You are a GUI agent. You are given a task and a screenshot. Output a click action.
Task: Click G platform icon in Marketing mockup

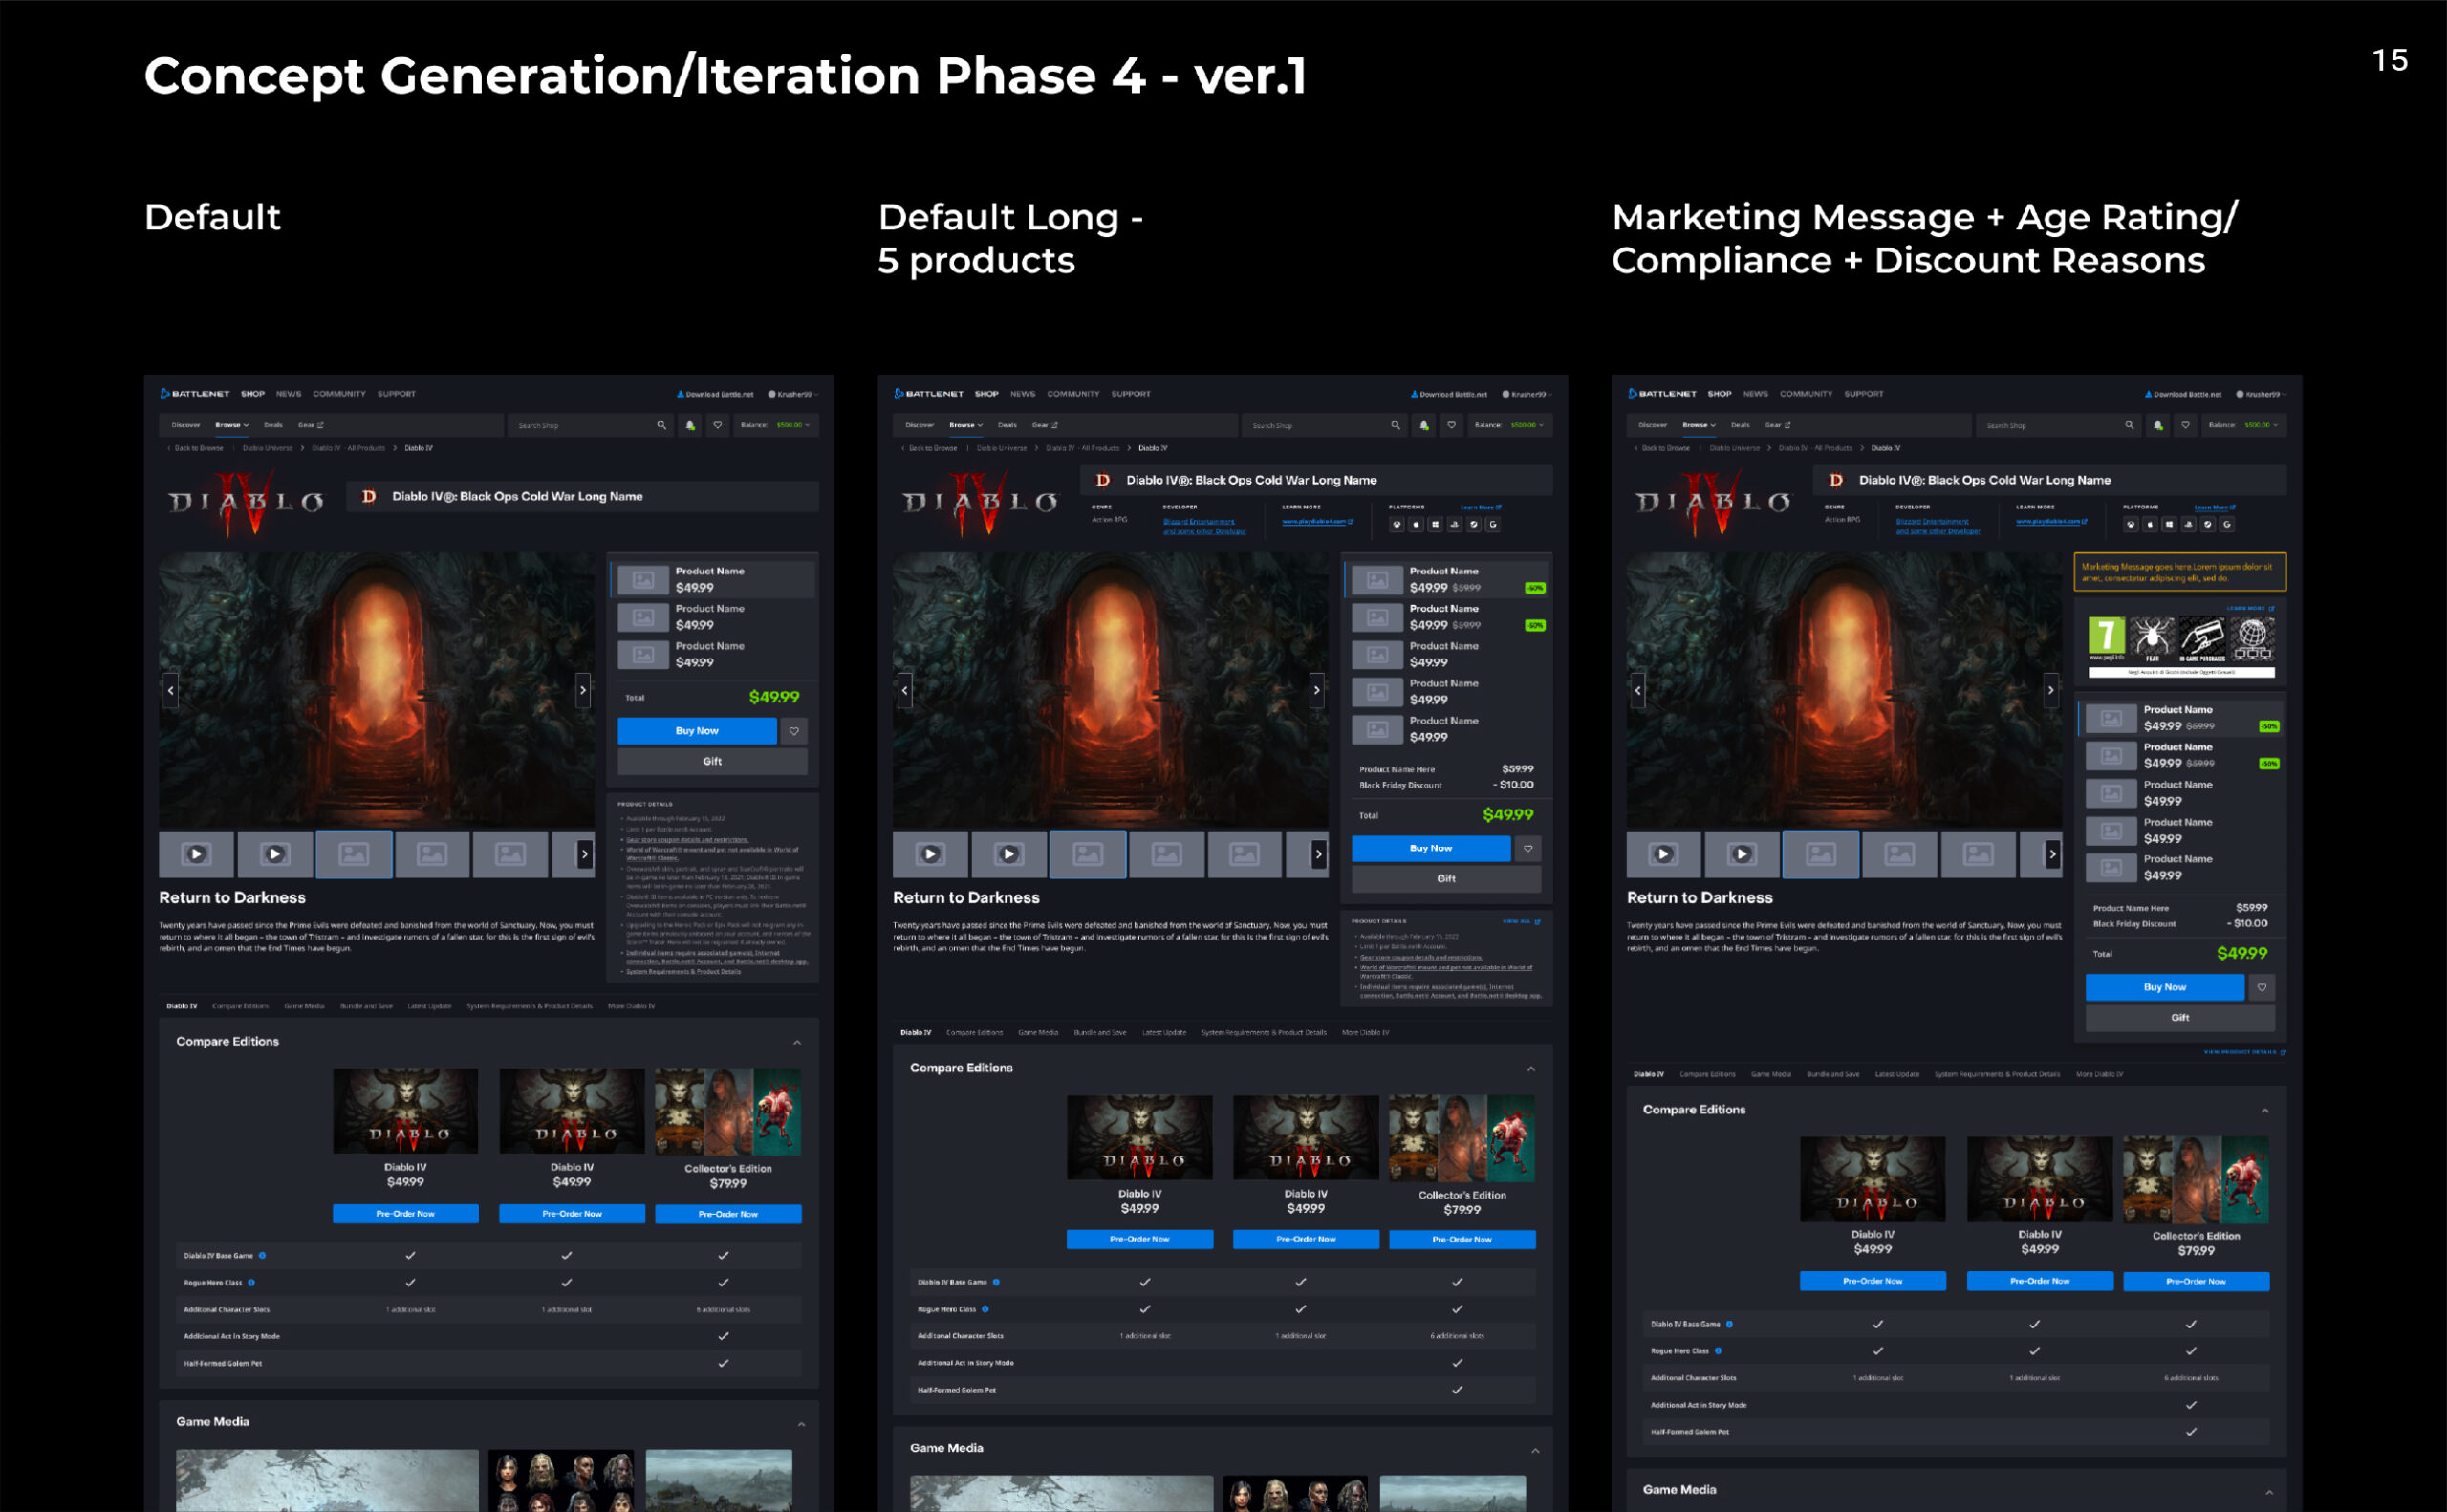tap(2227, 524)
